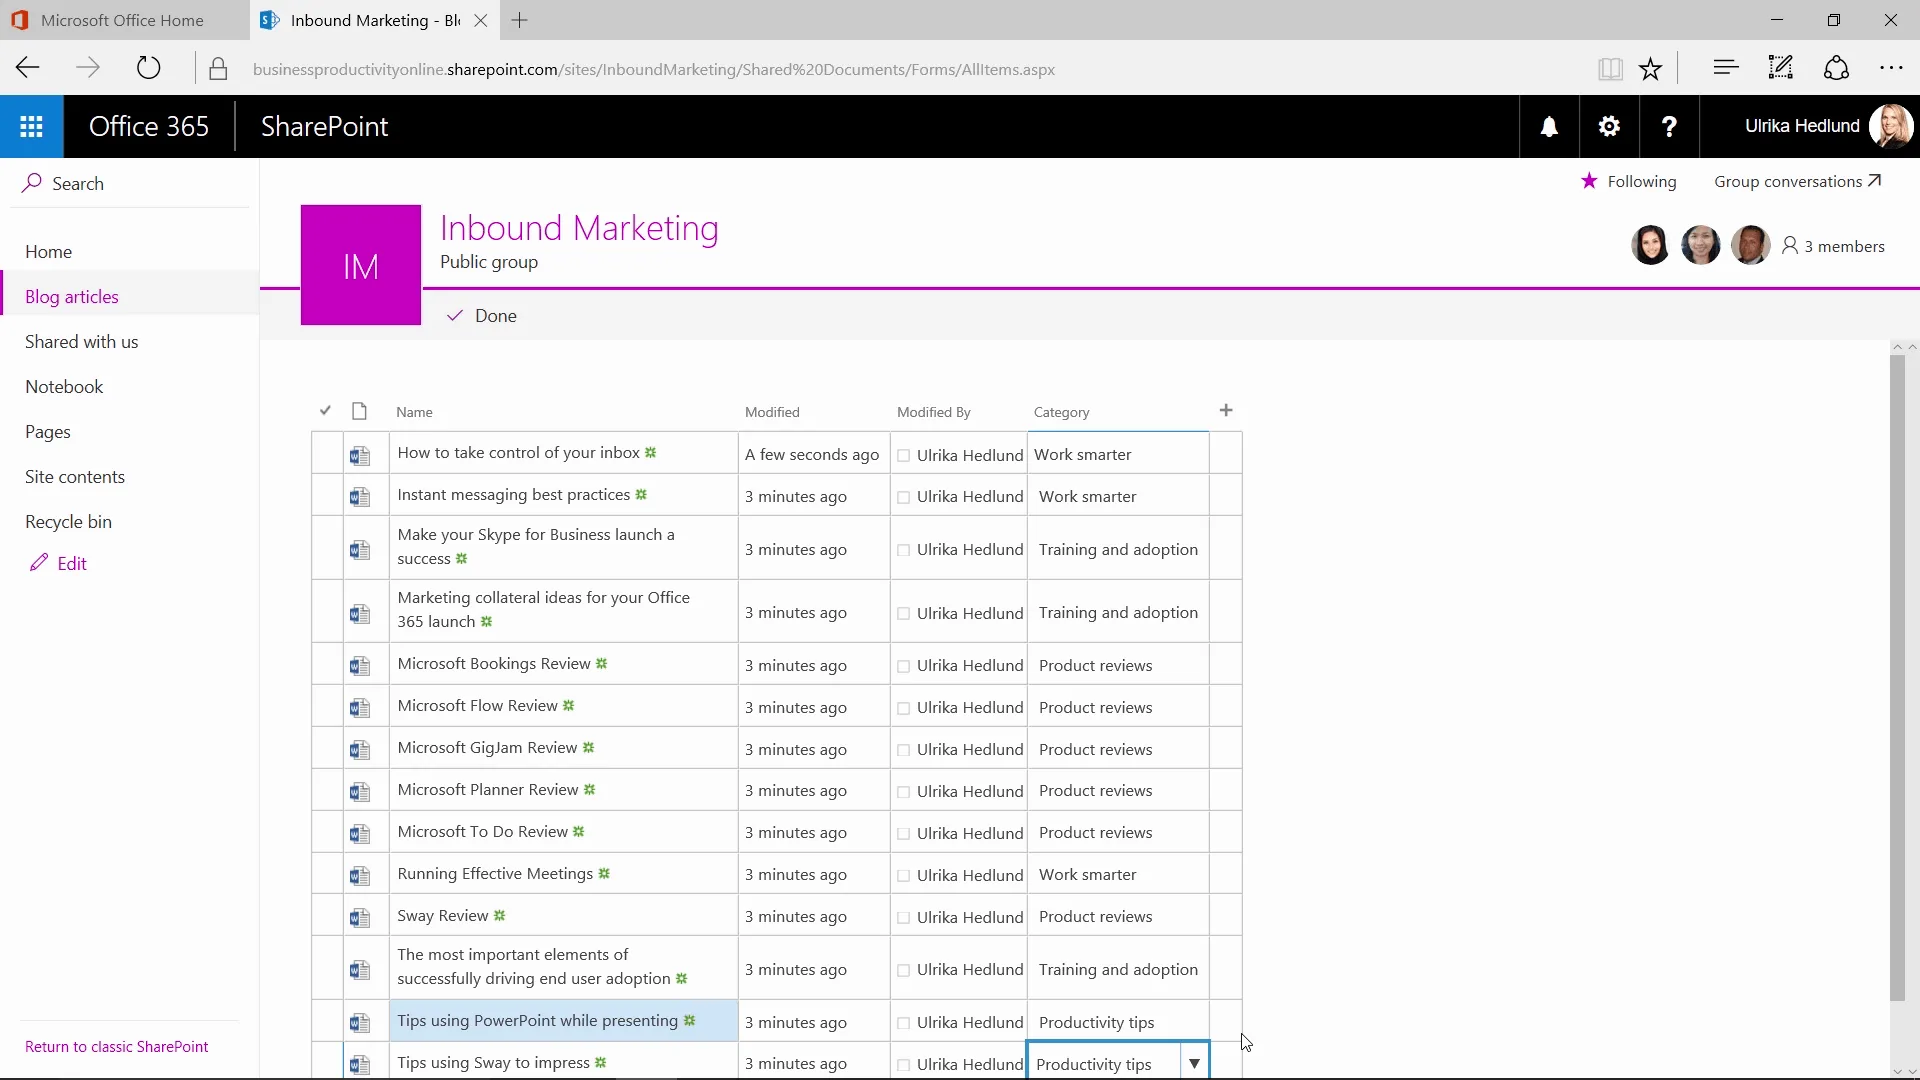Click the Search box
The height and width of the screenshot is (1080, 1920).
[x=130, y=183]
